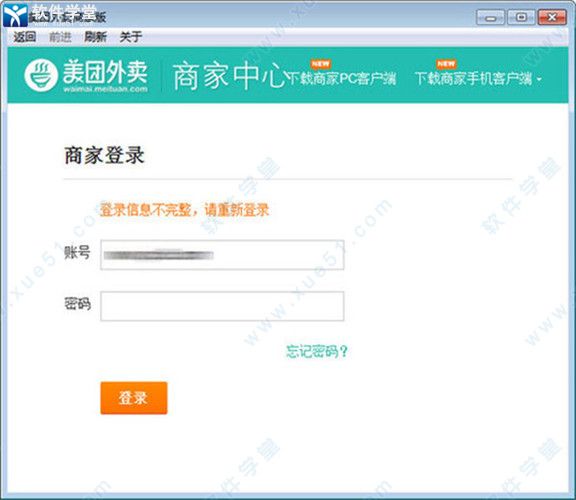Click the 登录信息不完整，请重新登录 error message
576x500 pixels.
coord(184,210)
